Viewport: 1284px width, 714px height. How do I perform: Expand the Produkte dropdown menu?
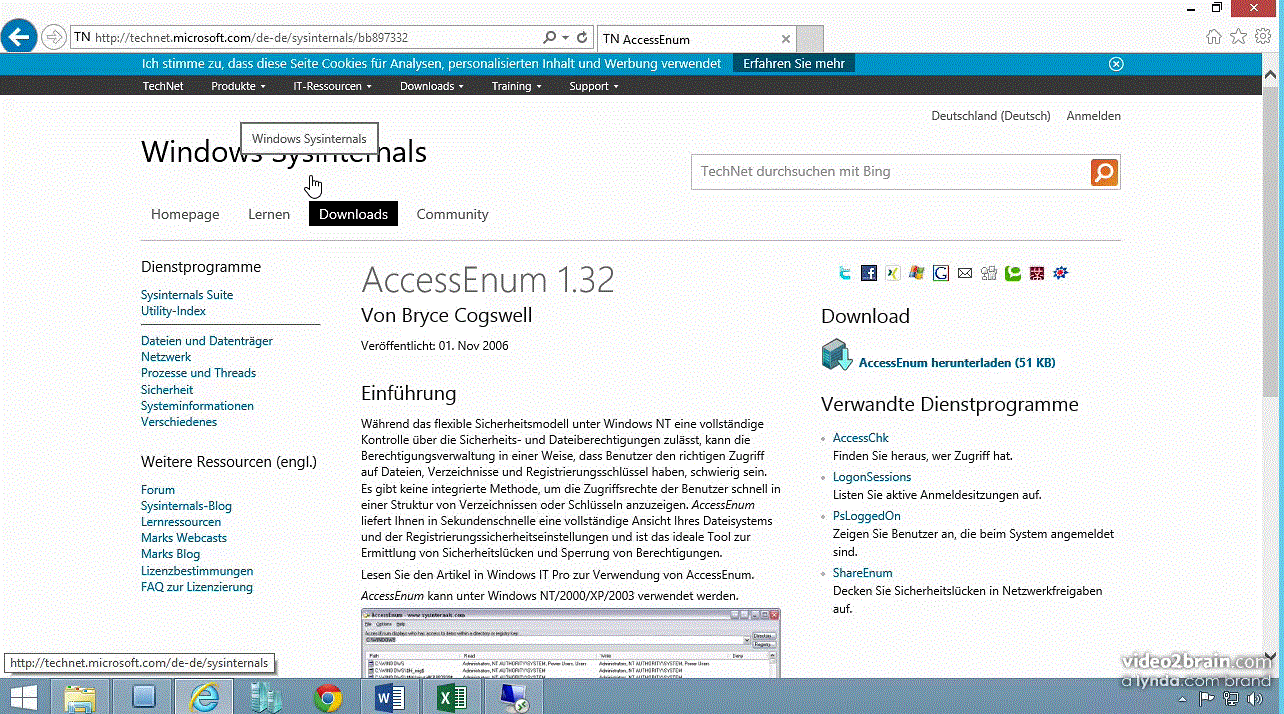tap(238, 86)
